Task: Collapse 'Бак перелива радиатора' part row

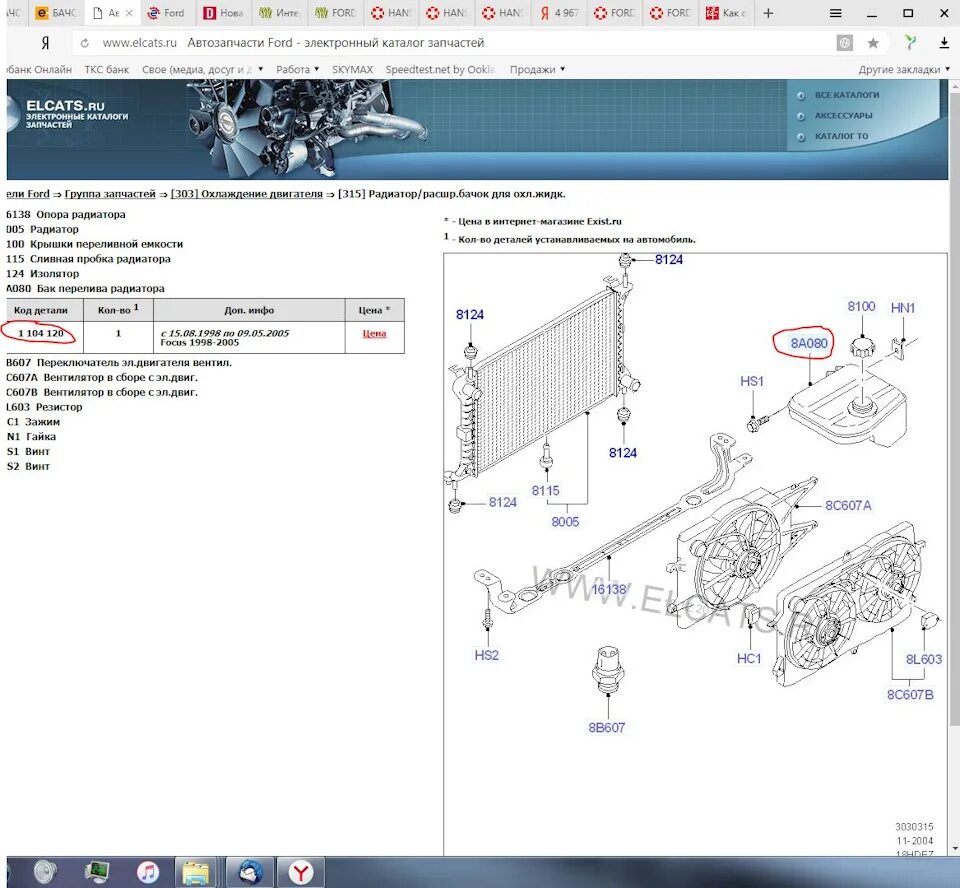Action: [x=86, y=288]
